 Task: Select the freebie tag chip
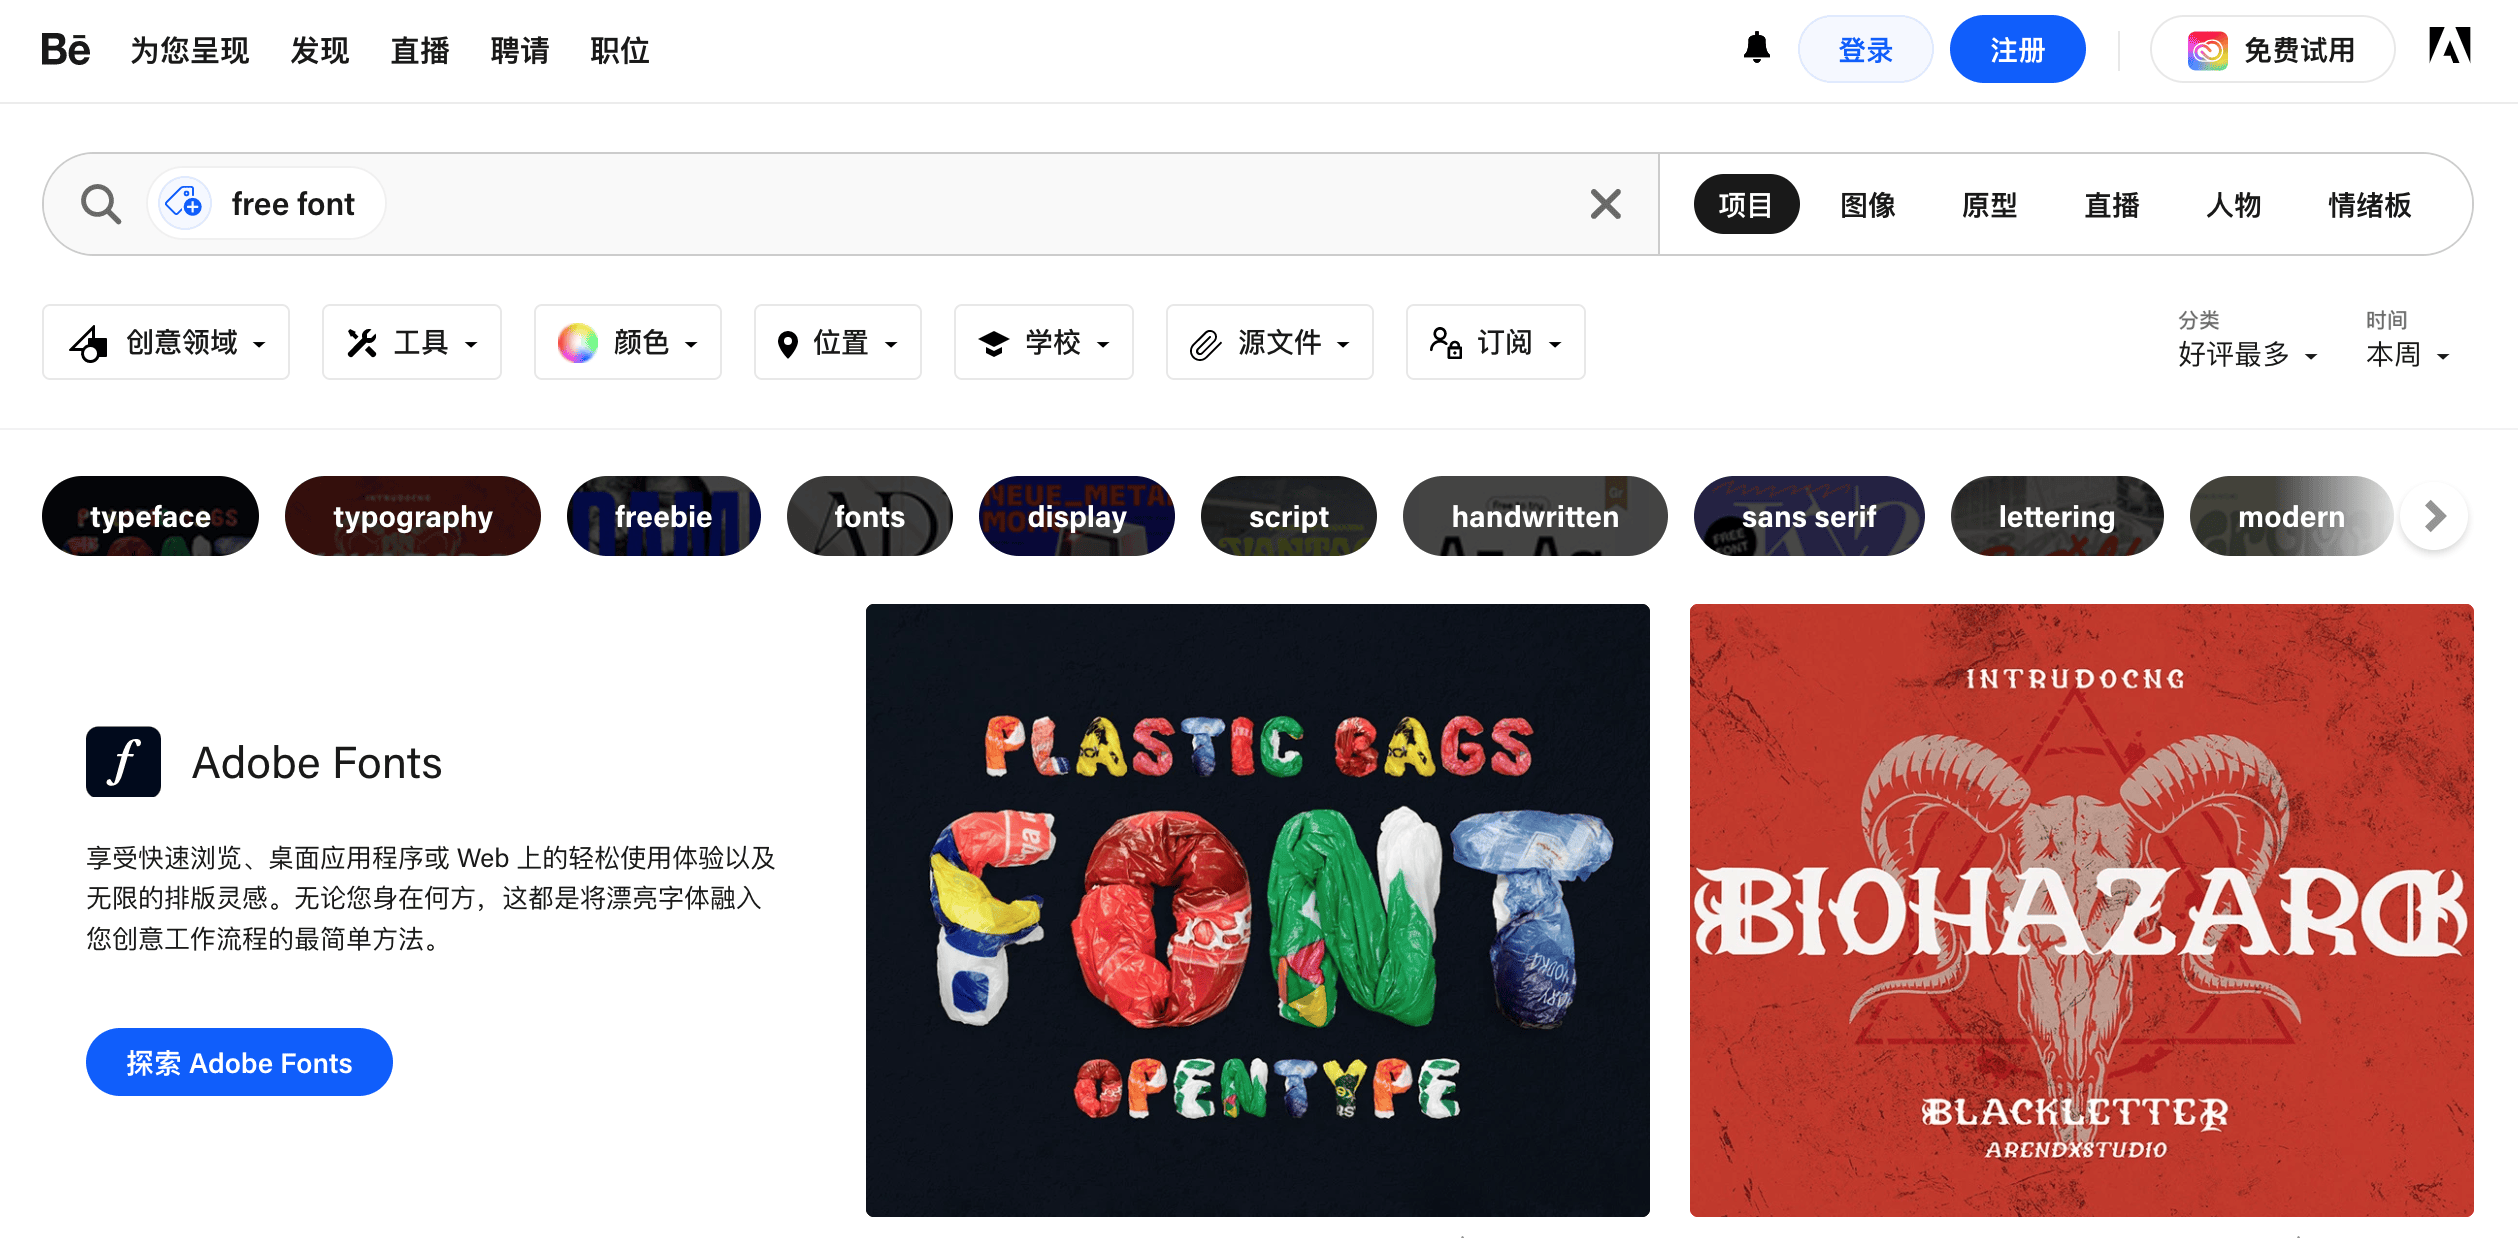[664, 516]
